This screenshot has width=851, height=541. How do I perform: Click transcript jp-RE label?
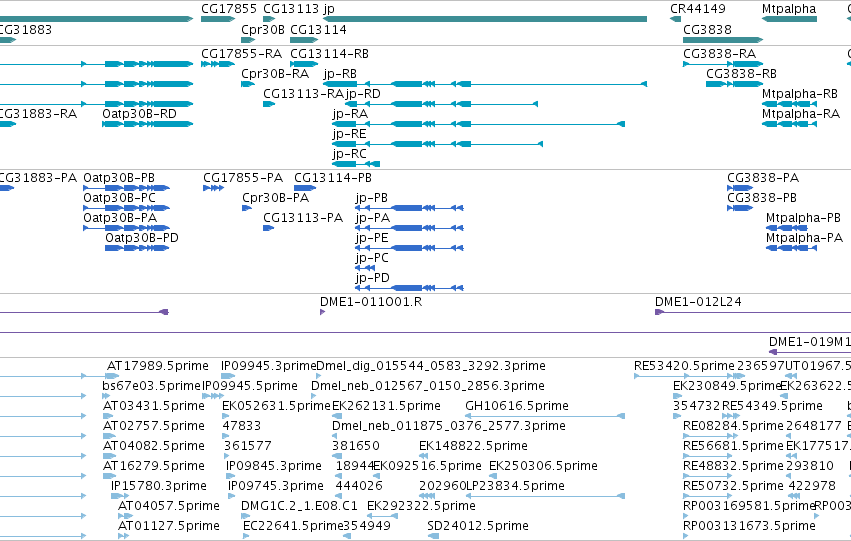(349, 134)
